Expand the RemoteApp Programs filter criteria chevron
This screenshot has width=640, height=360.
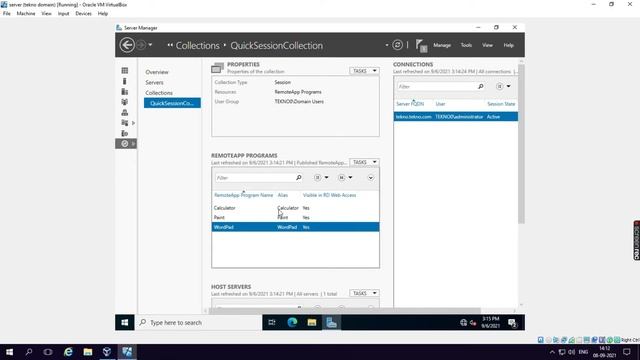[371, 178]
